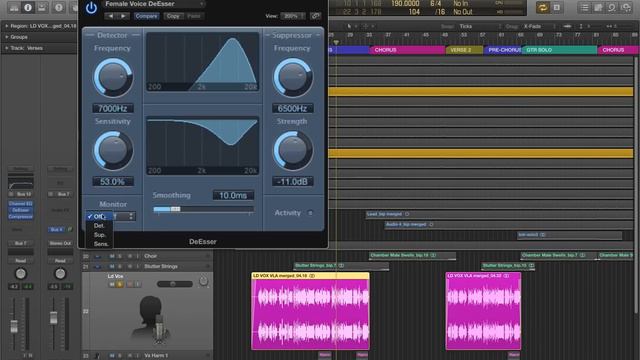Open the Drag X-Fade dropdown

click(539, 26)
